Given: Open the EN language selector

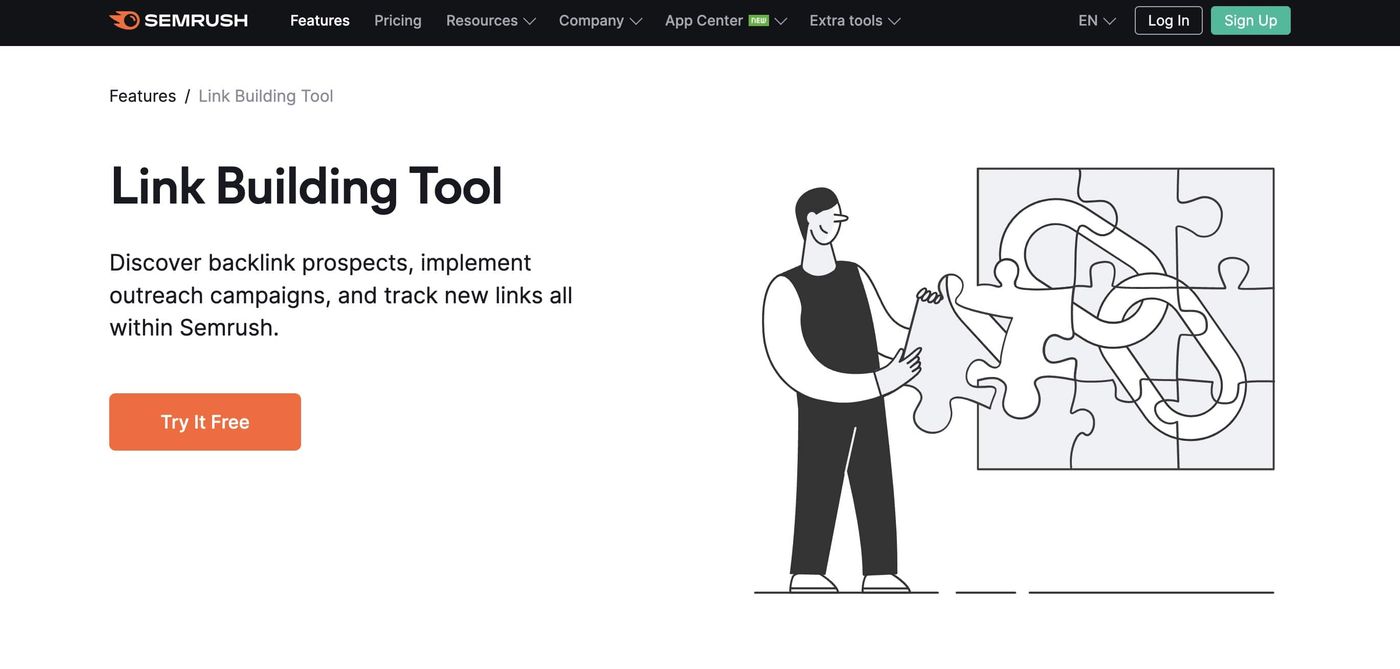Looking at the screenshot, I should point(1097,20).
